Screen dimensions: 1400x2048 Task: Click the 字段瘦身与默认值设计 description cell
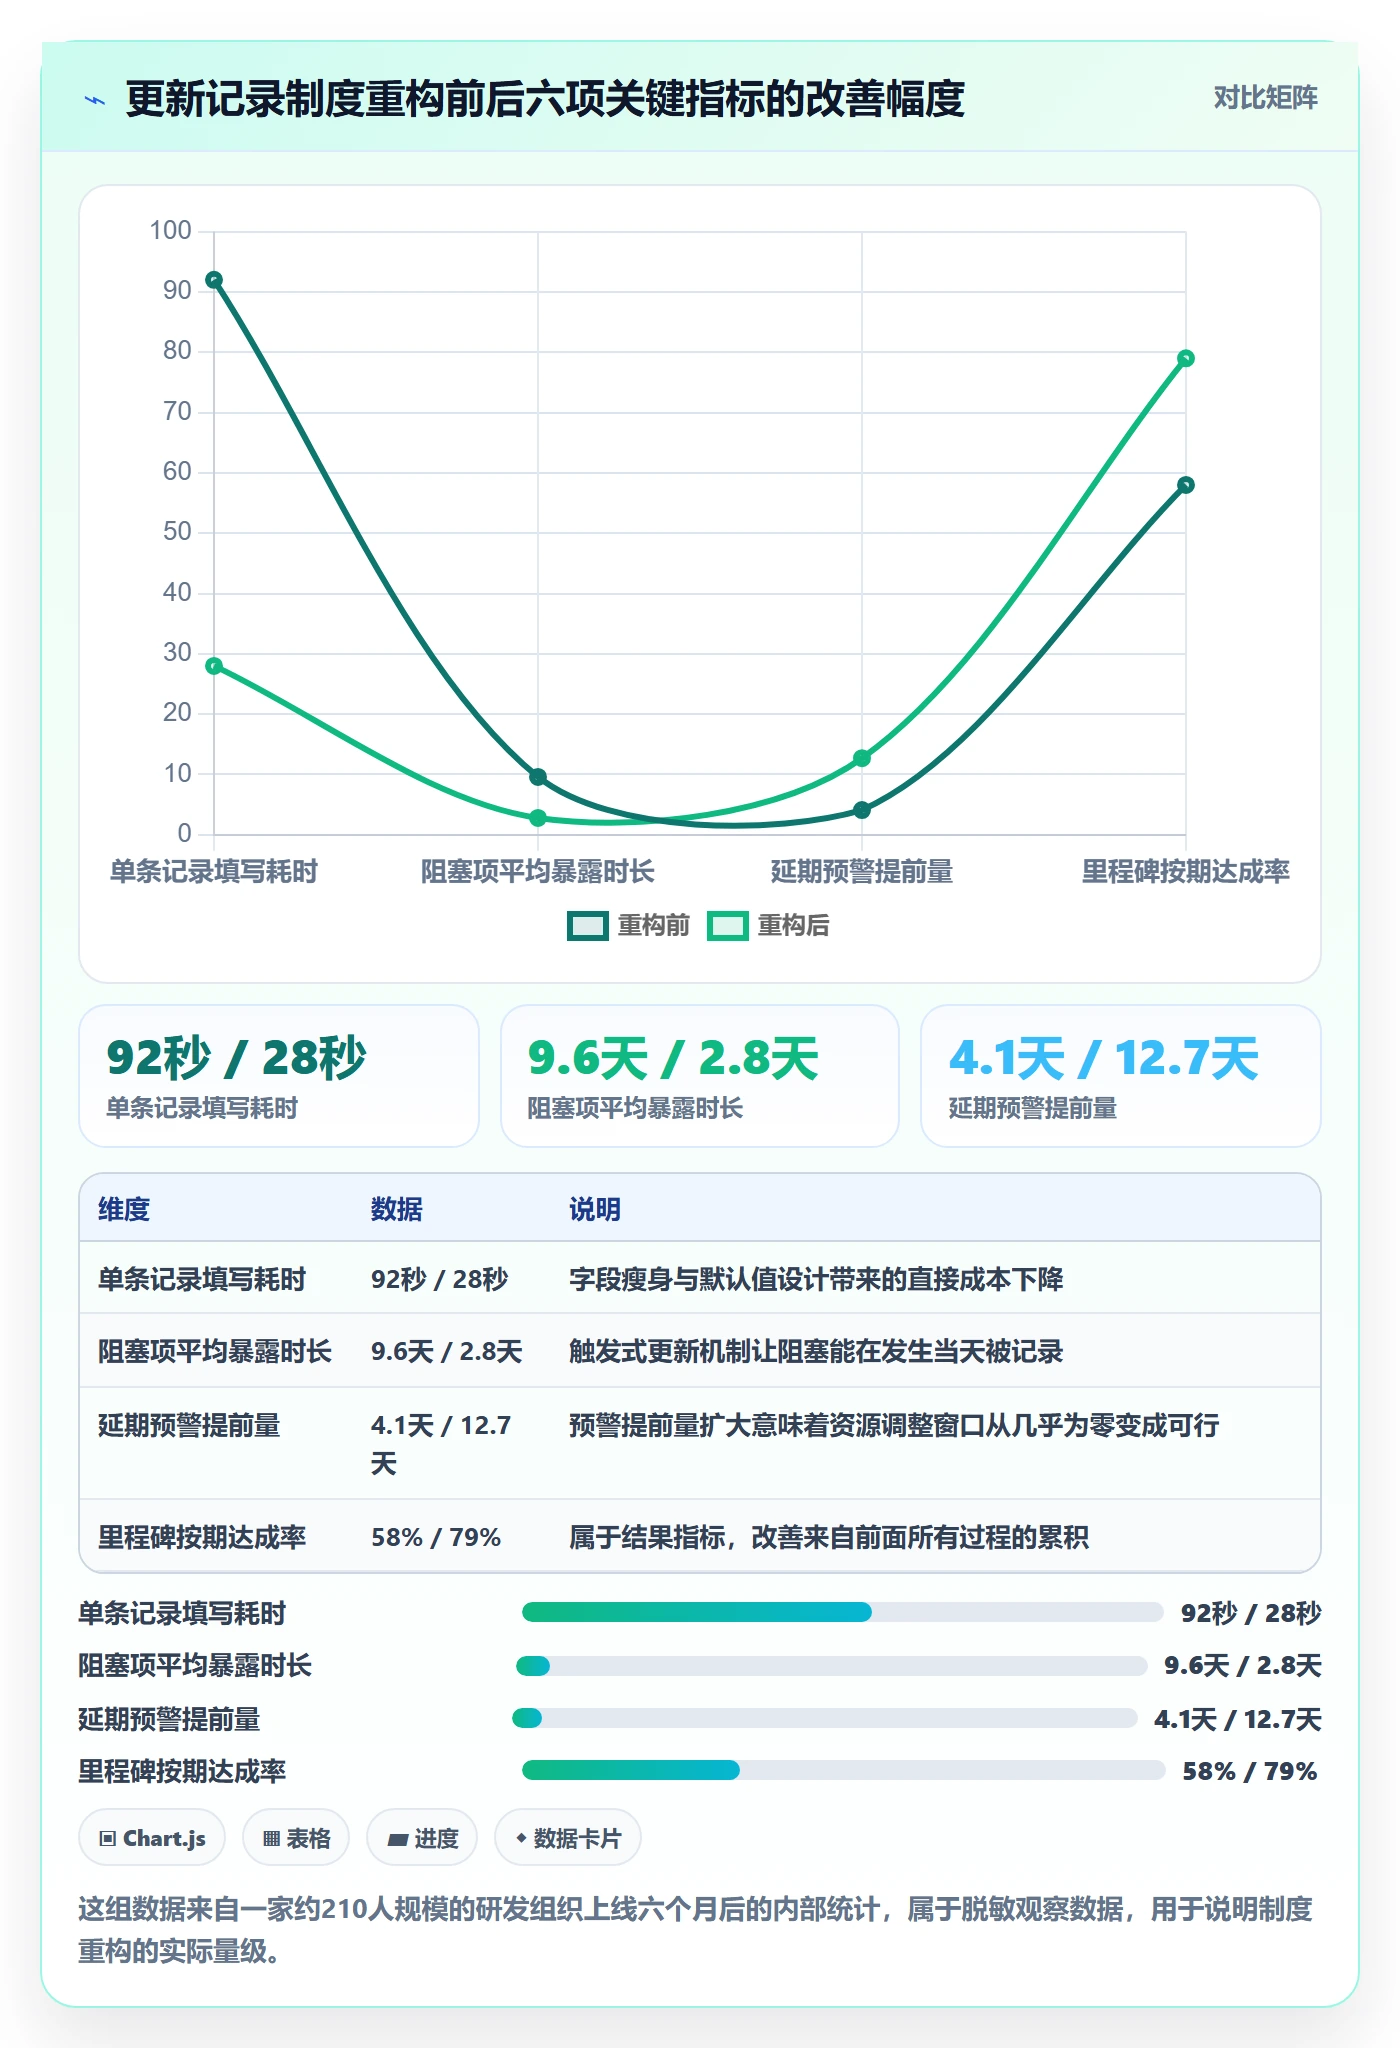816,1279
